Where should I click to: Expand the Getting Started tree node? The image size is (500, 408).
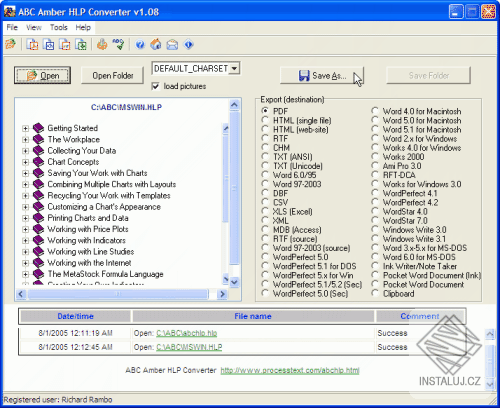25,128
